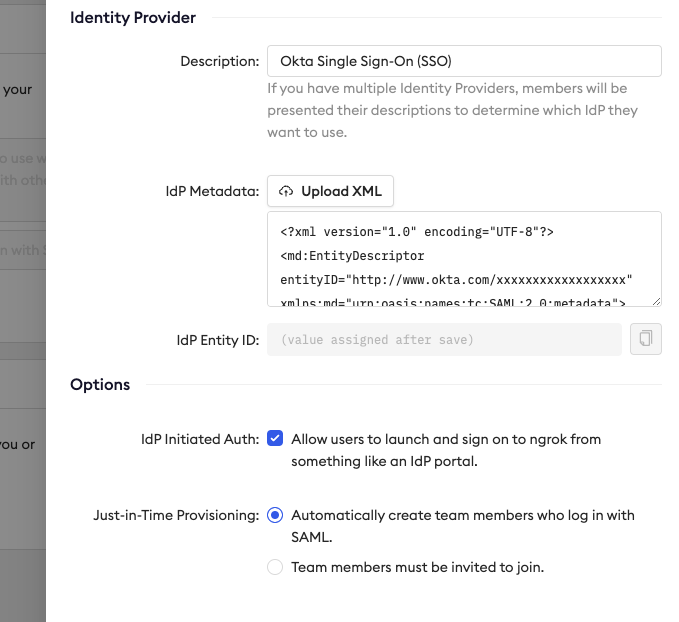
Task: Place cursor on the md:EntityDescriptor line
Action: (x=352, y=256)
